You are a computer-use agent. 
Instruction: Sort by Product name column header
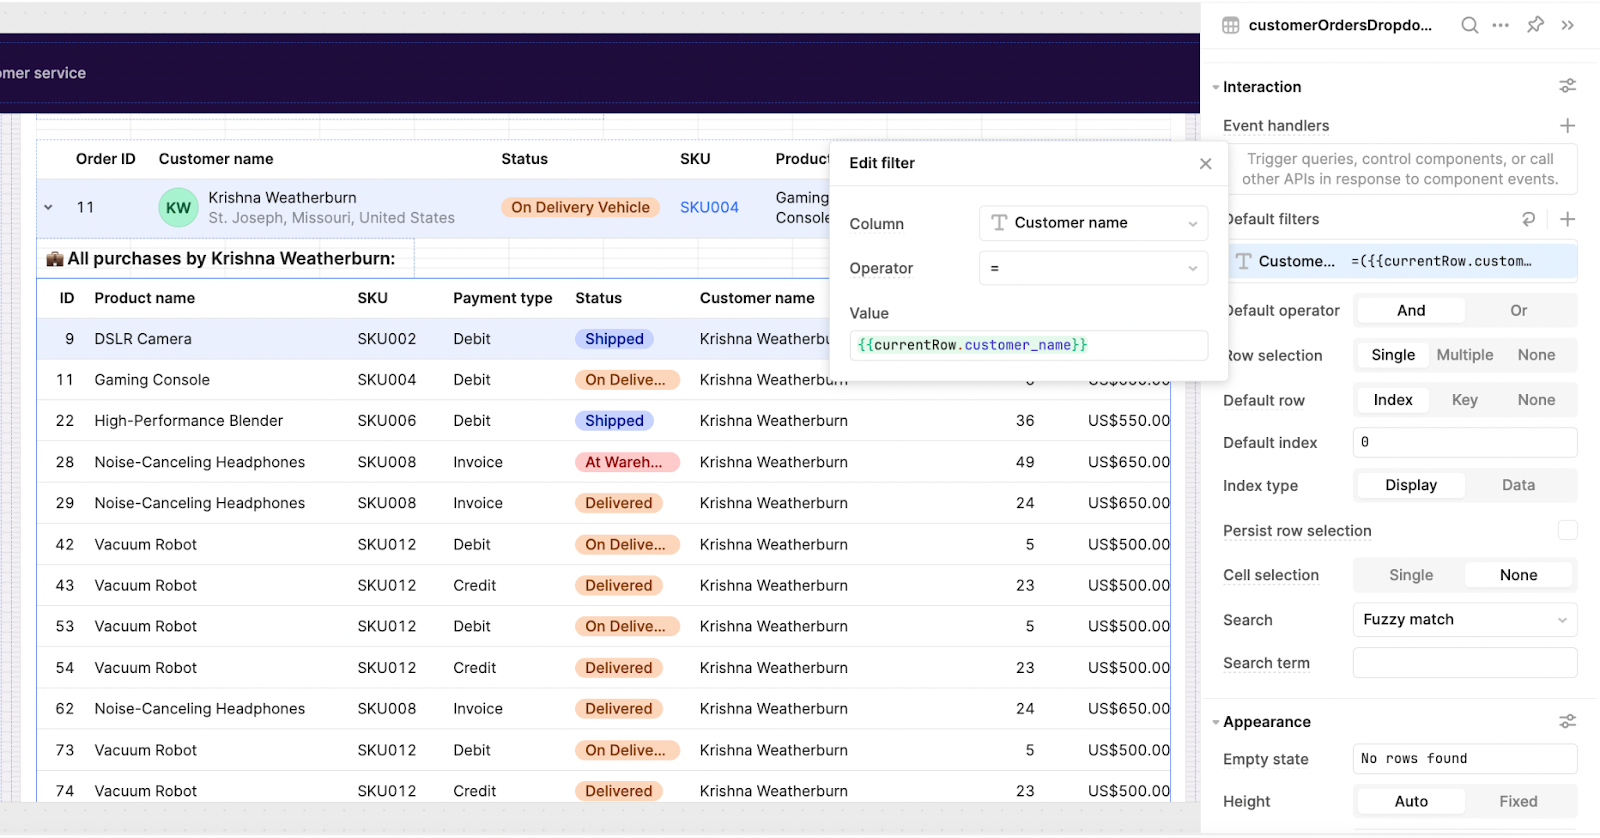(x=145, y=298)
